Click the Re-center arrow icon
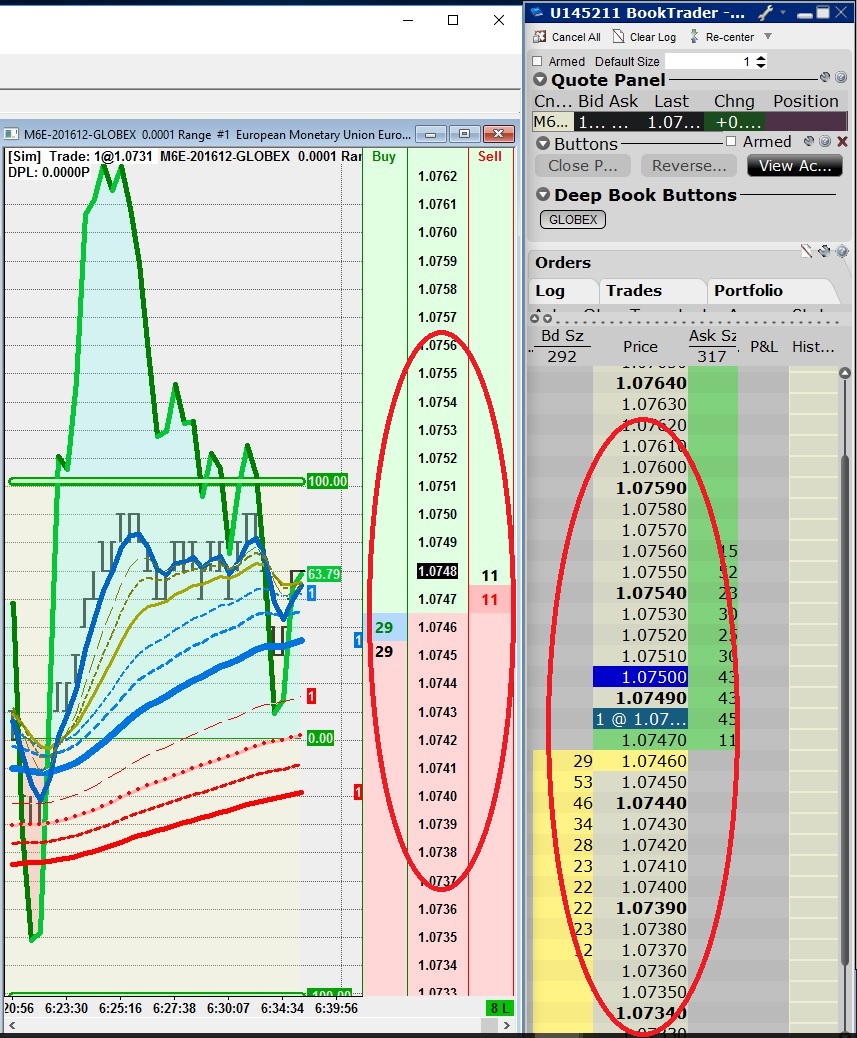This screenshot has height=1038, width=857. click(694, 36)
